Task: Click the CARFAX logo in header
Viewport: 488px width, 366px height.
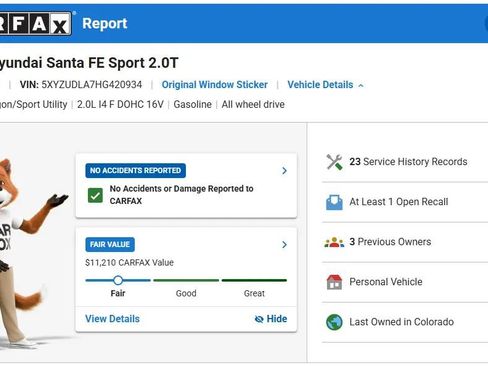Action: click(35, 23)
